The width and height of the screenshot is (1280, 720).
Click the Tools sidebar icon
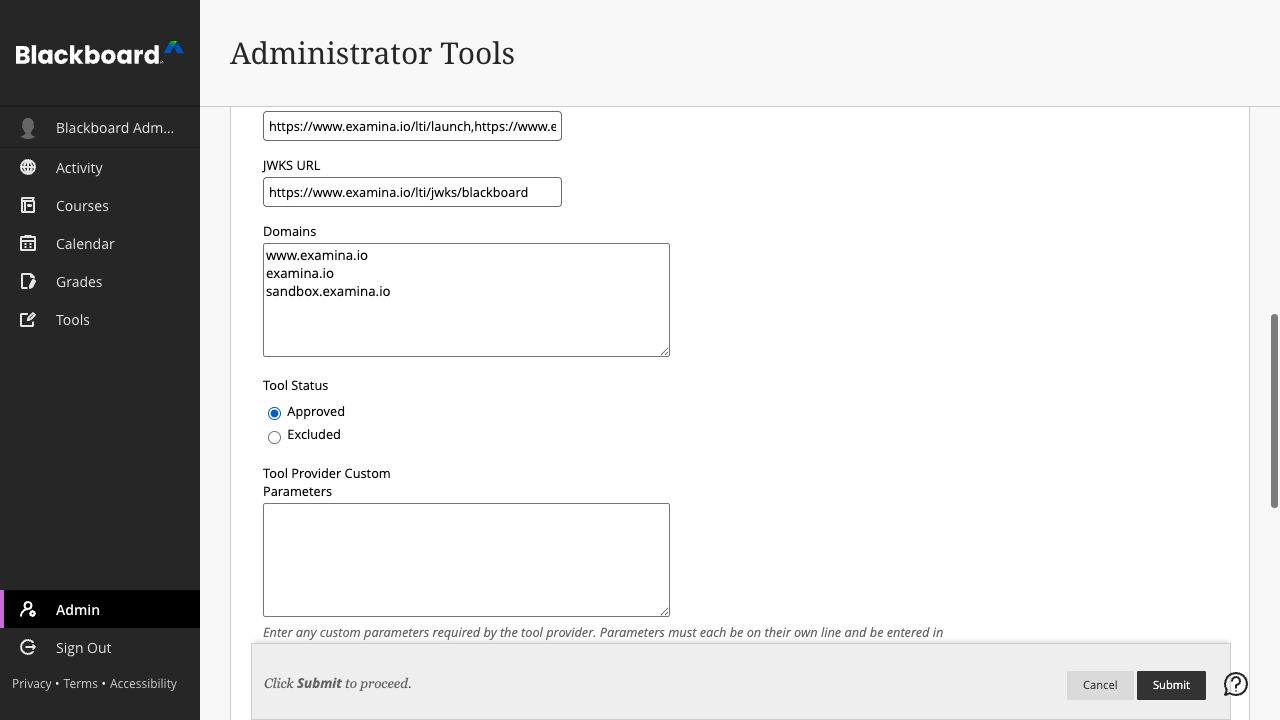28,319
